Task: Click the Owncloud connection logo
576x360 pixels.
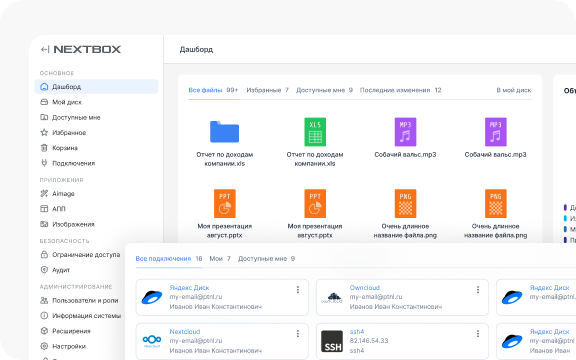Action: [332, 298]
